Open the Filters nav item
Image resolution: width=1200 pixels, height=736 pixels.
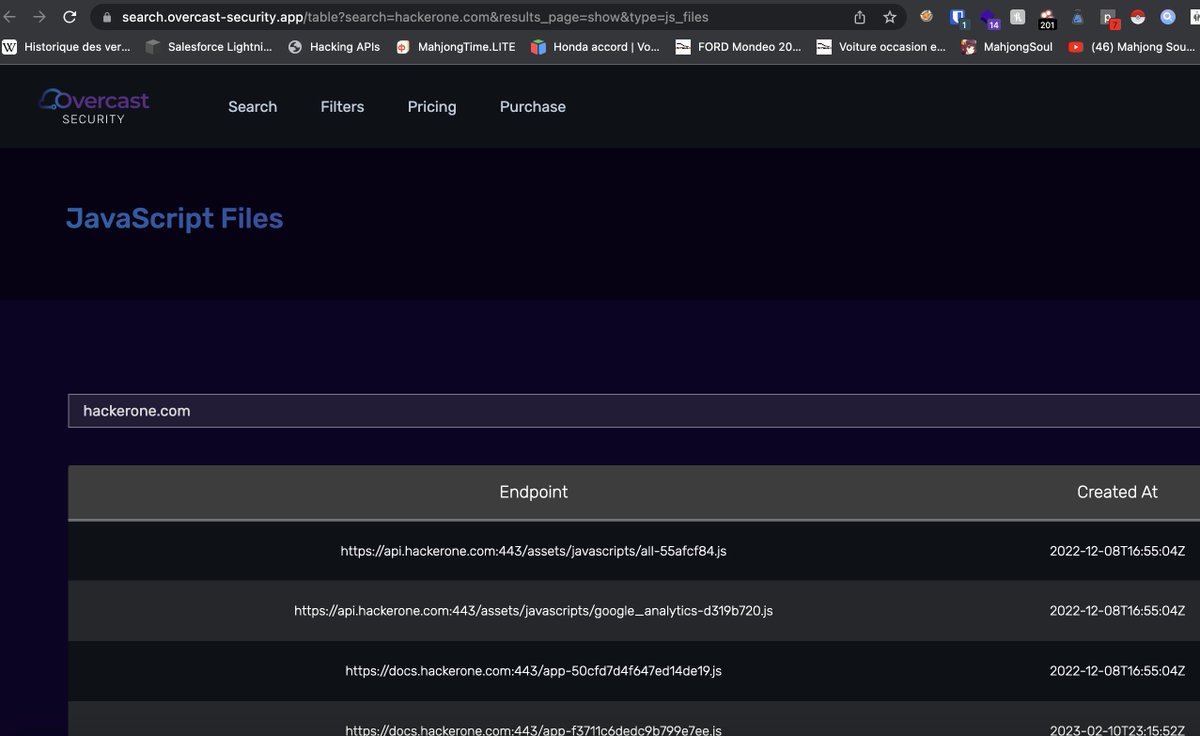342,107
